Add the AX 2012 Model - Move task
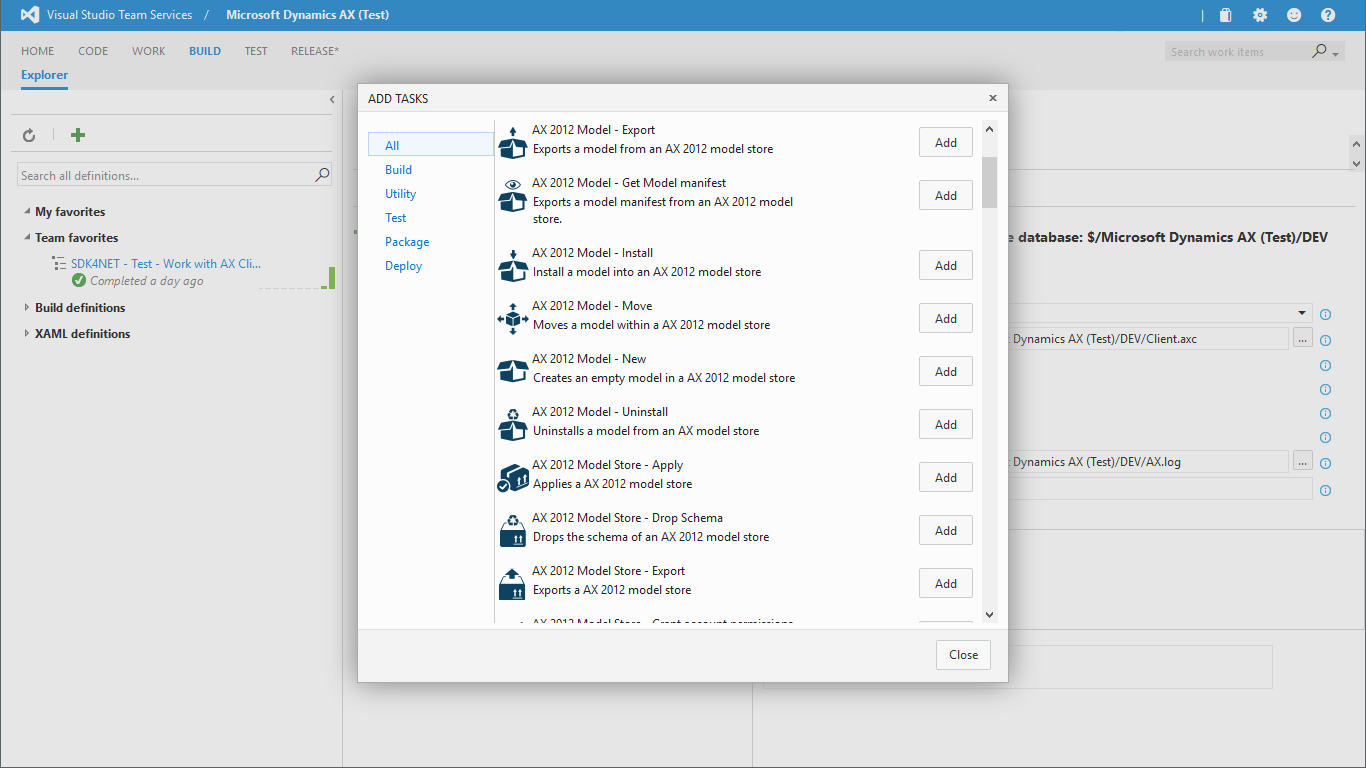The width and height of the screenshot is (1366, 768). 946,318
